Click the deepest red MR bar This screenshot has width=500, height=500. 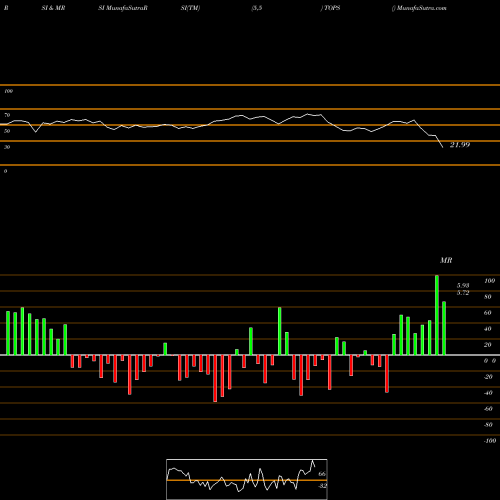215,378
